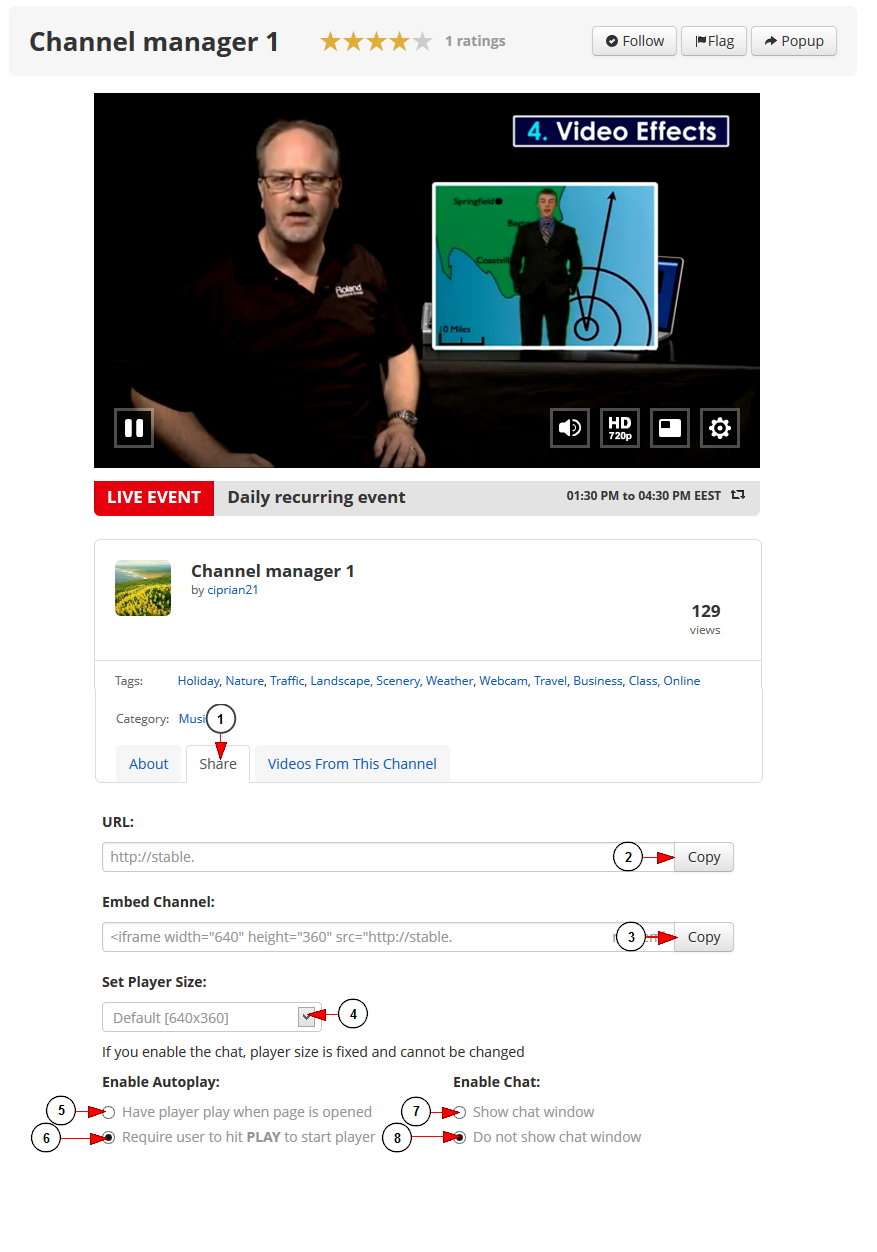Flag this channel using Flag button
The image size is (877, 1252).
pos(714,41)
